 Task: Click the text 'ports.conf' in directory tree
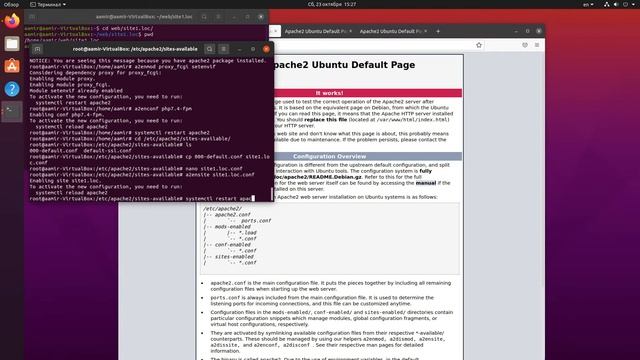pyautogui.click(x=256, y=221)
